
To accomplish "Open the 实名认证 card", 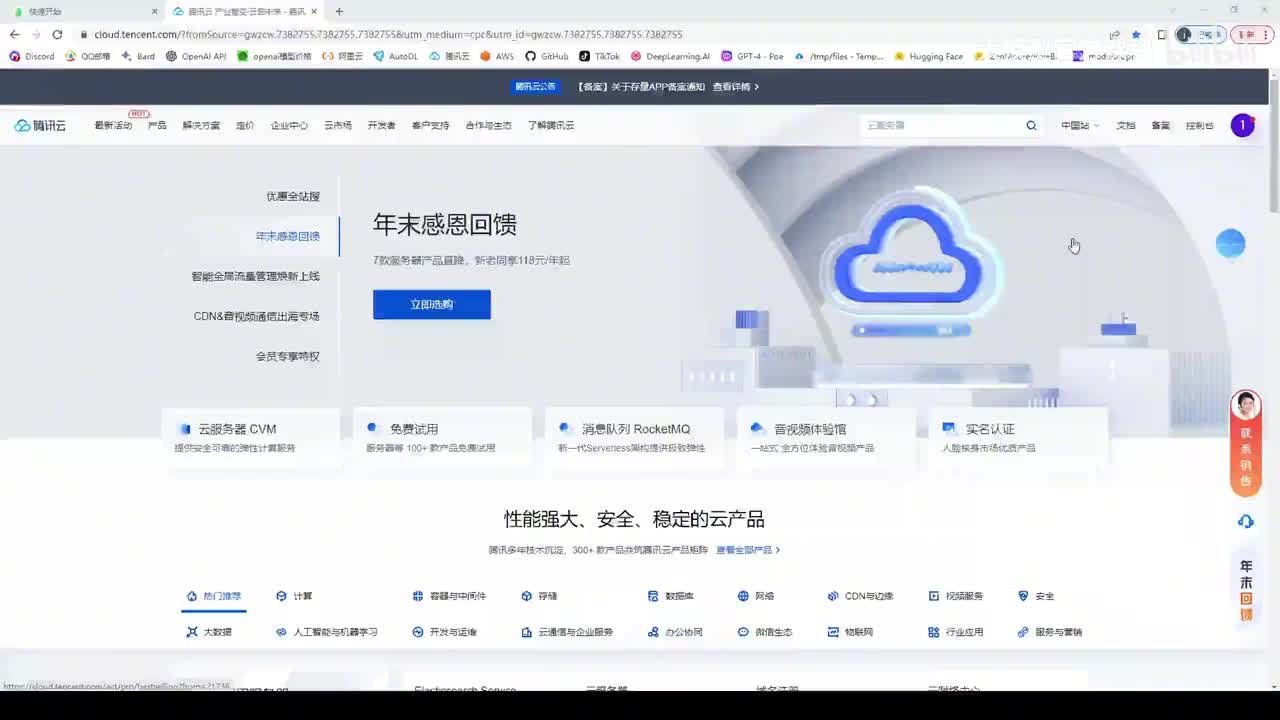I will click(1019, 437).
